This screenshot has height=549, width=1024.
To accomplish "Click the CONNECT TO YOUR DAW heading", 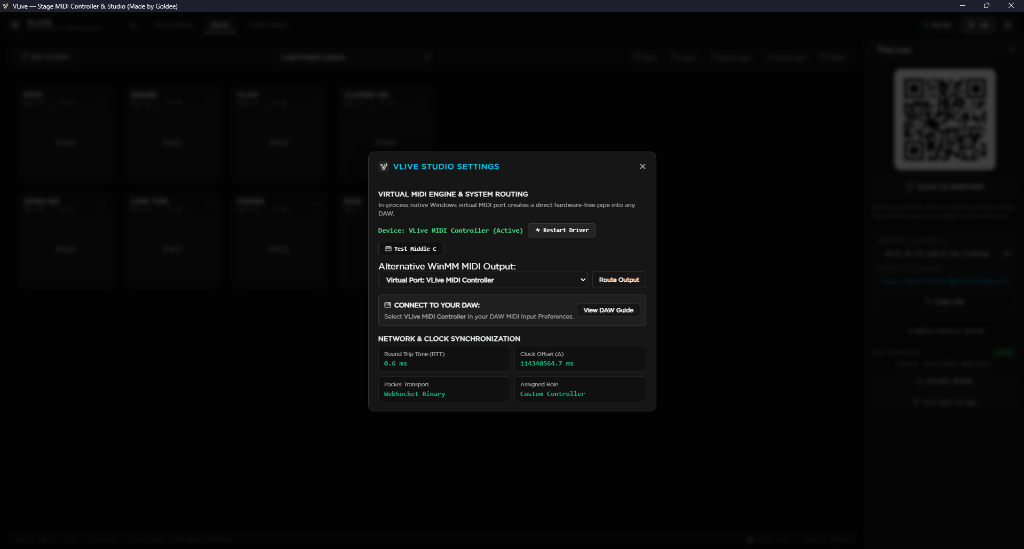I will point(437,305).
